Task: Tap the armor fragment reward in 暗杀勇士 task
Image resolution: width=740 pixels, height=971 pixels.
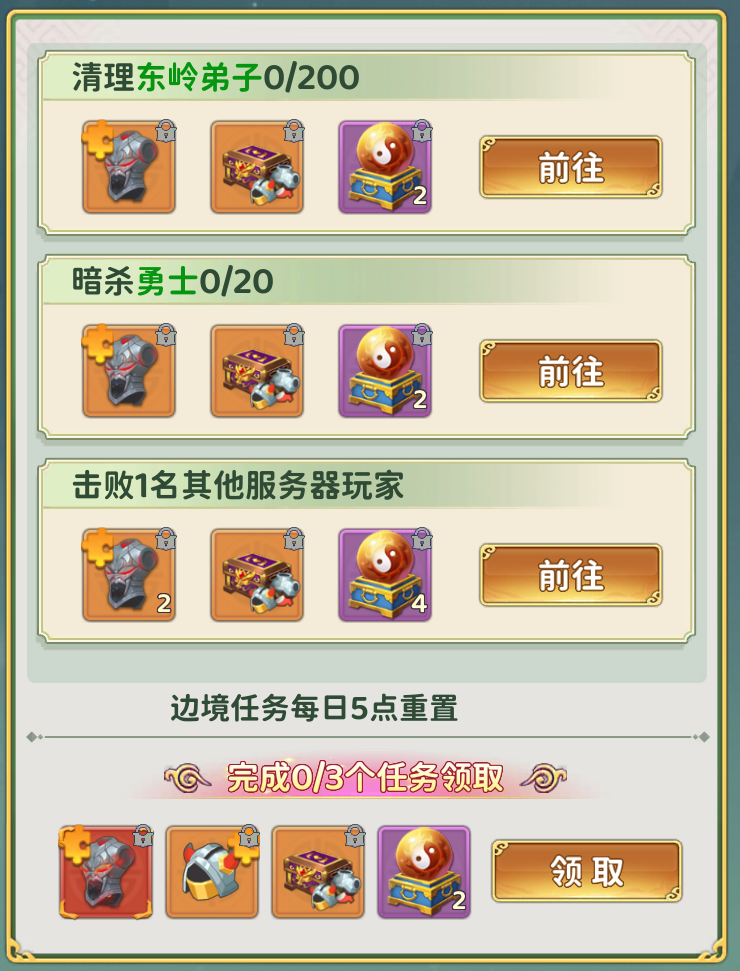Action: [x=129, y=371]
